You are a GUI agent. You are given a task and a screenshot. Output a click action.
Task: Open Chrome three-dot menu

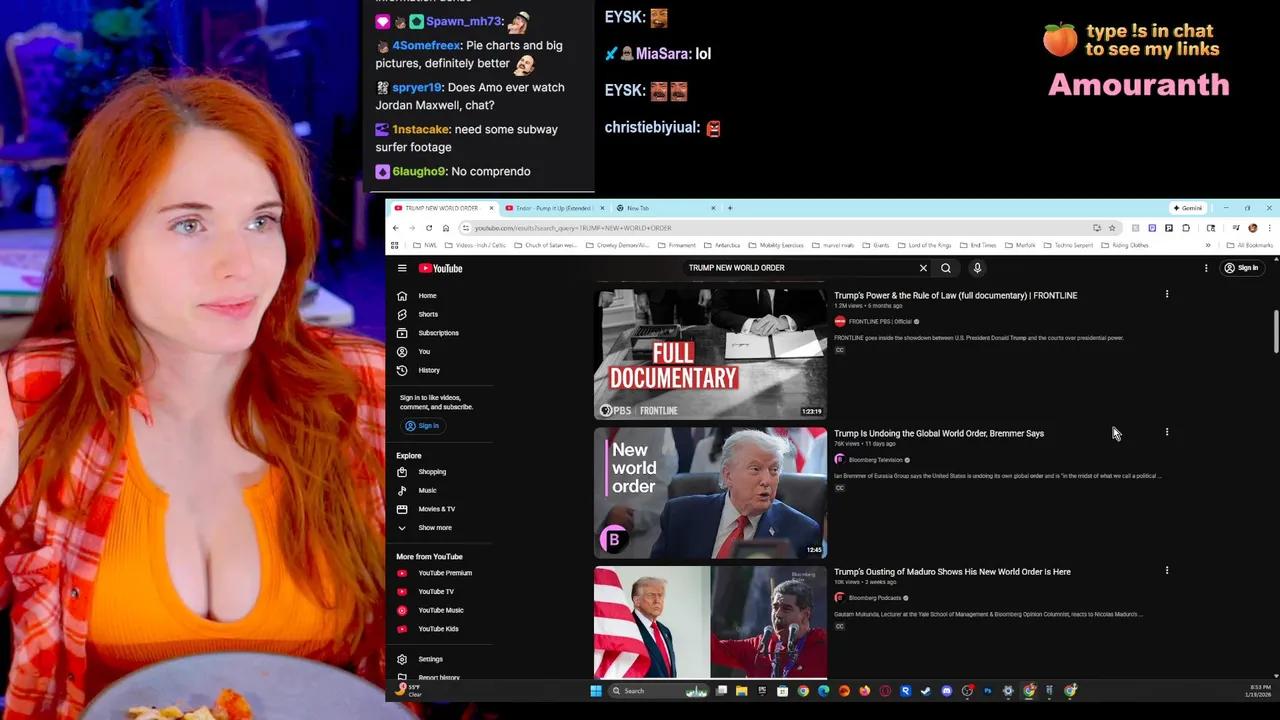coord(1270,228)
